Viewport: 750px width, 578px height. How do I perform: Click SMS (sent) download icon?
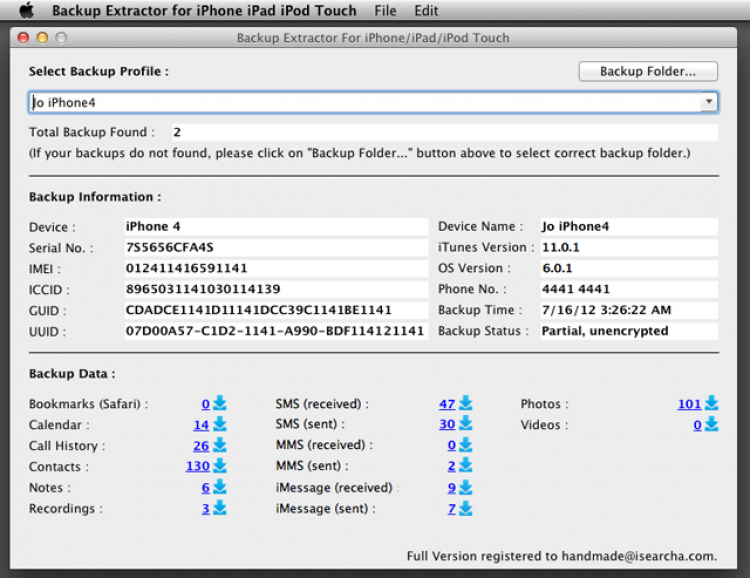point(465,424)
